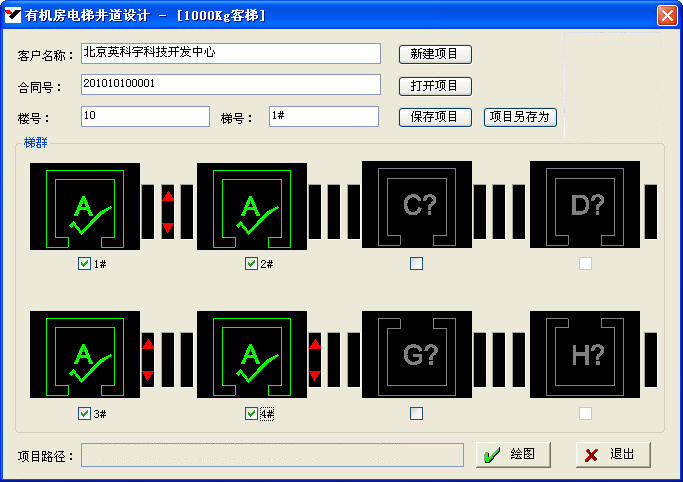Click the 项目另存为 save-as button

click(x=520, y=117)
